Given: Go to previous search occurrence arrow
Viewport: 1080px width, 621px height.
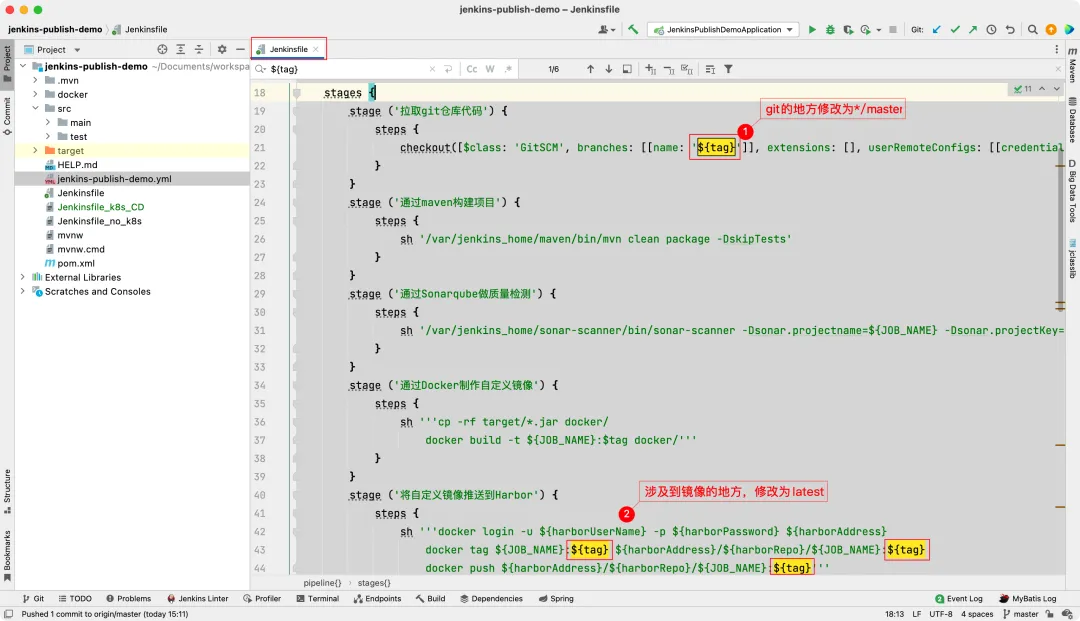Looking at the screenshot, I should 590,69.
